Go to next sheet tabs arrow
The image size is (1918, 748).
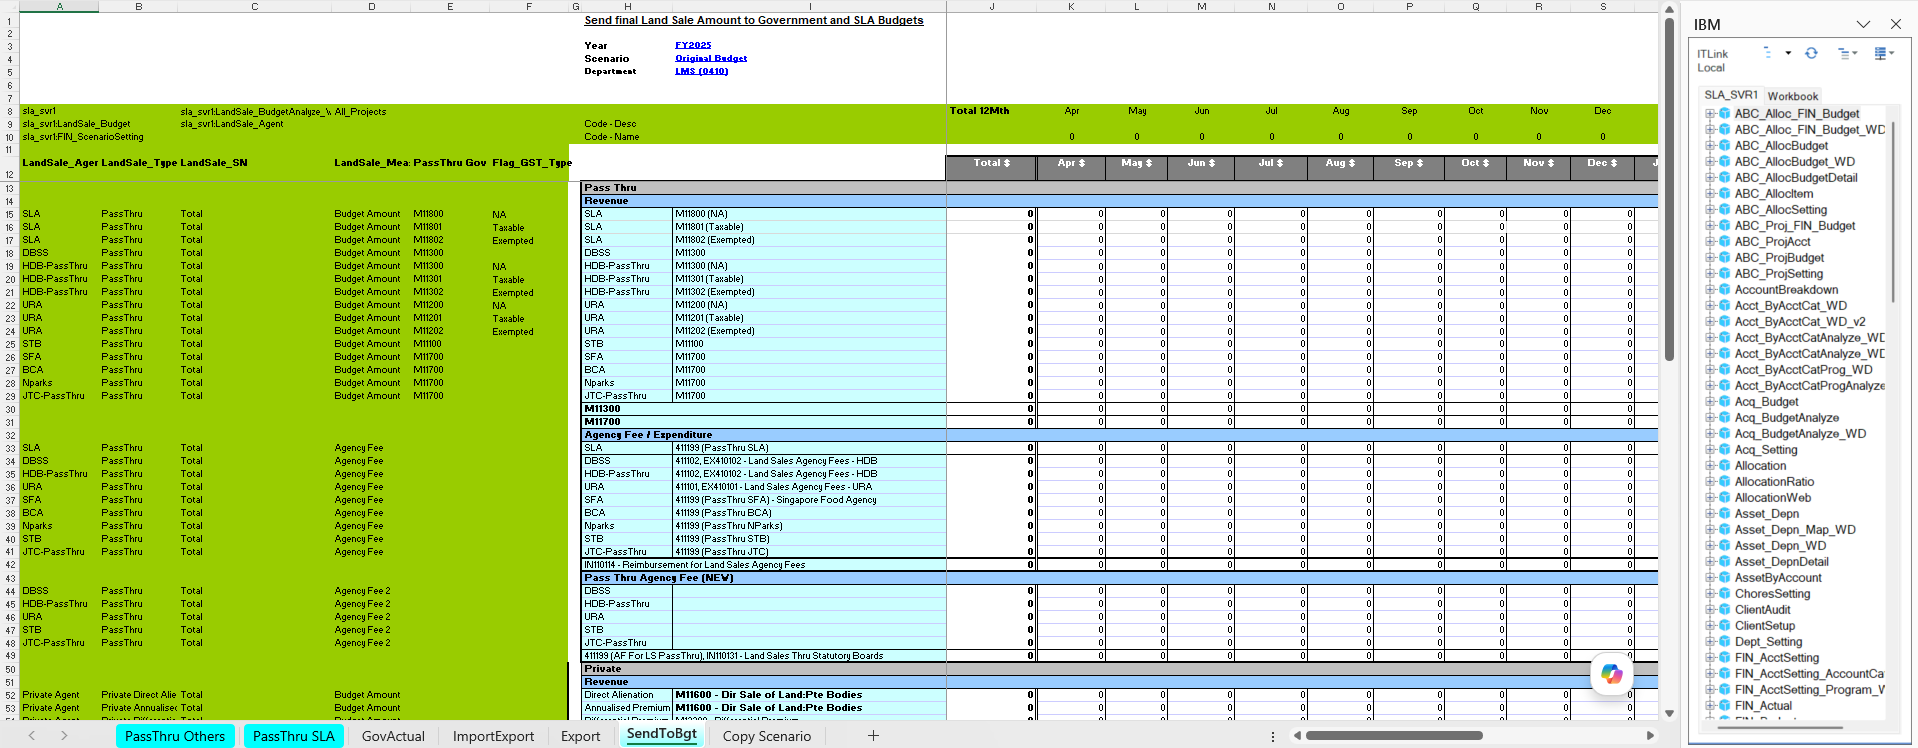point(64,736)
